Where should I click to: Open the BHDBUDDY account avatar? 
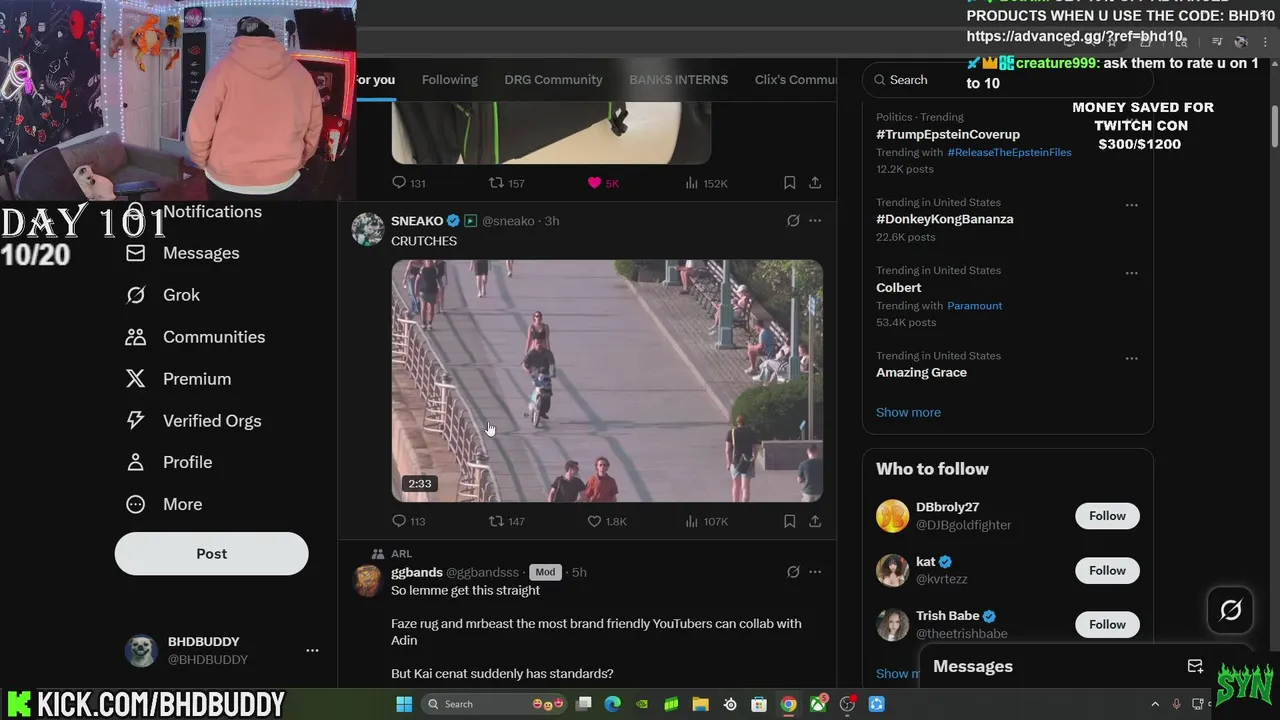click(141, 650)
